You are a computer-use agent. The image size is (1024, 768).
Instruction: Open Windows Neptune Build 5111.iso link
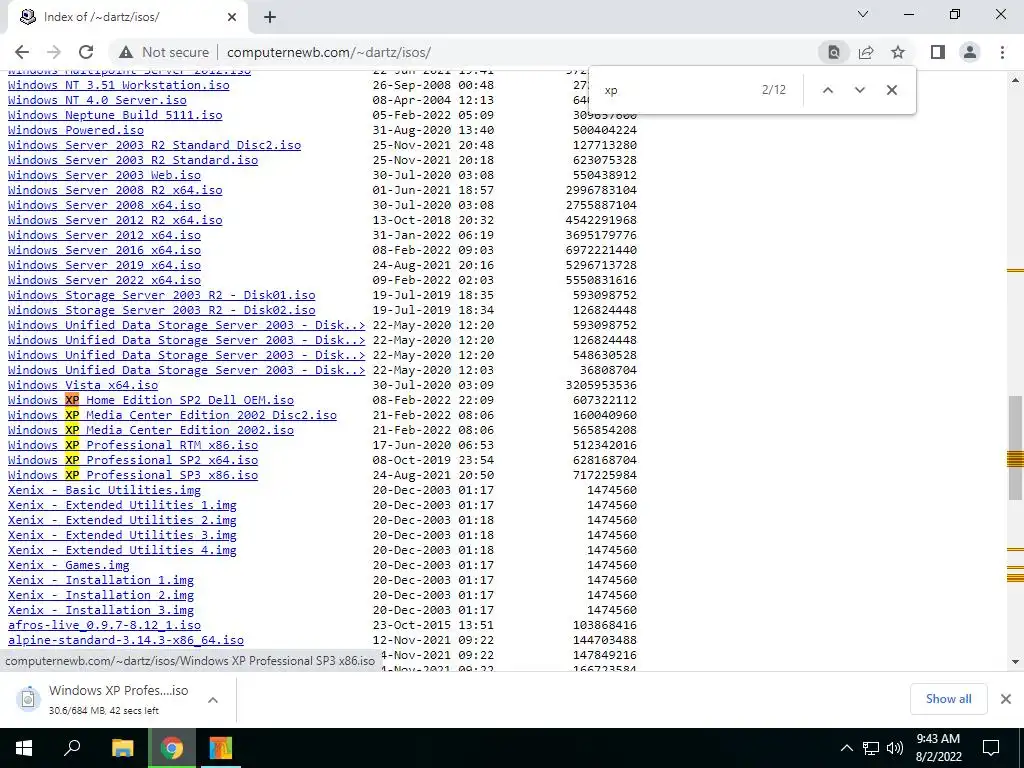pos(115,114)
